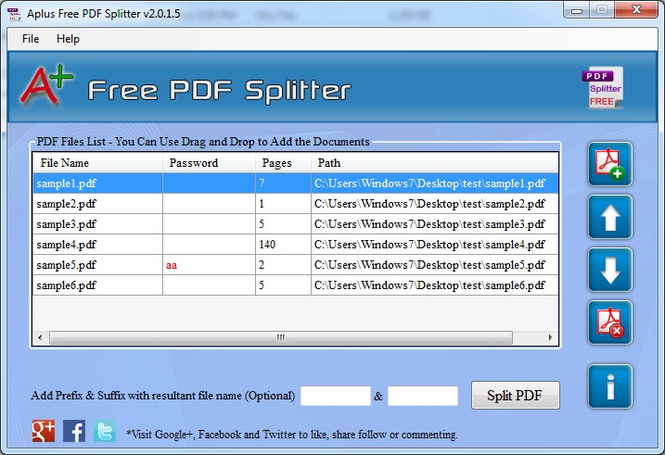
Task: Select sample4.pdf in the file list
Action: pos(98,244)
